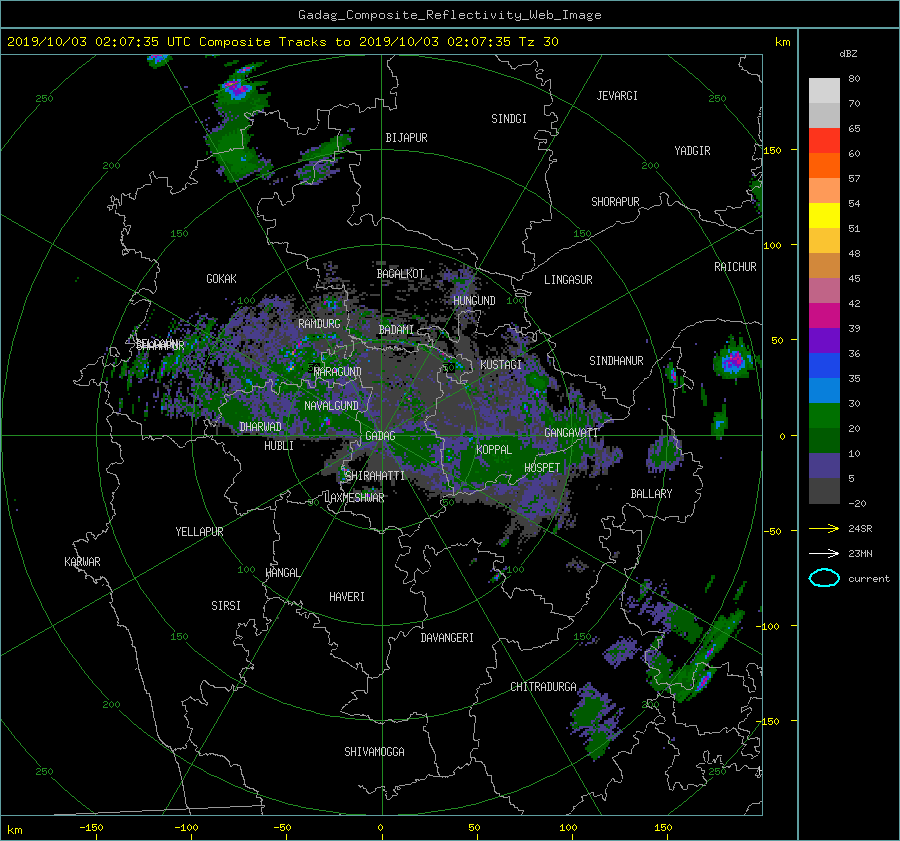This screenshot has height=841, width=900.
Task: Click the blue 36 dBZ color swatch
Action: [x=824, y=366]
